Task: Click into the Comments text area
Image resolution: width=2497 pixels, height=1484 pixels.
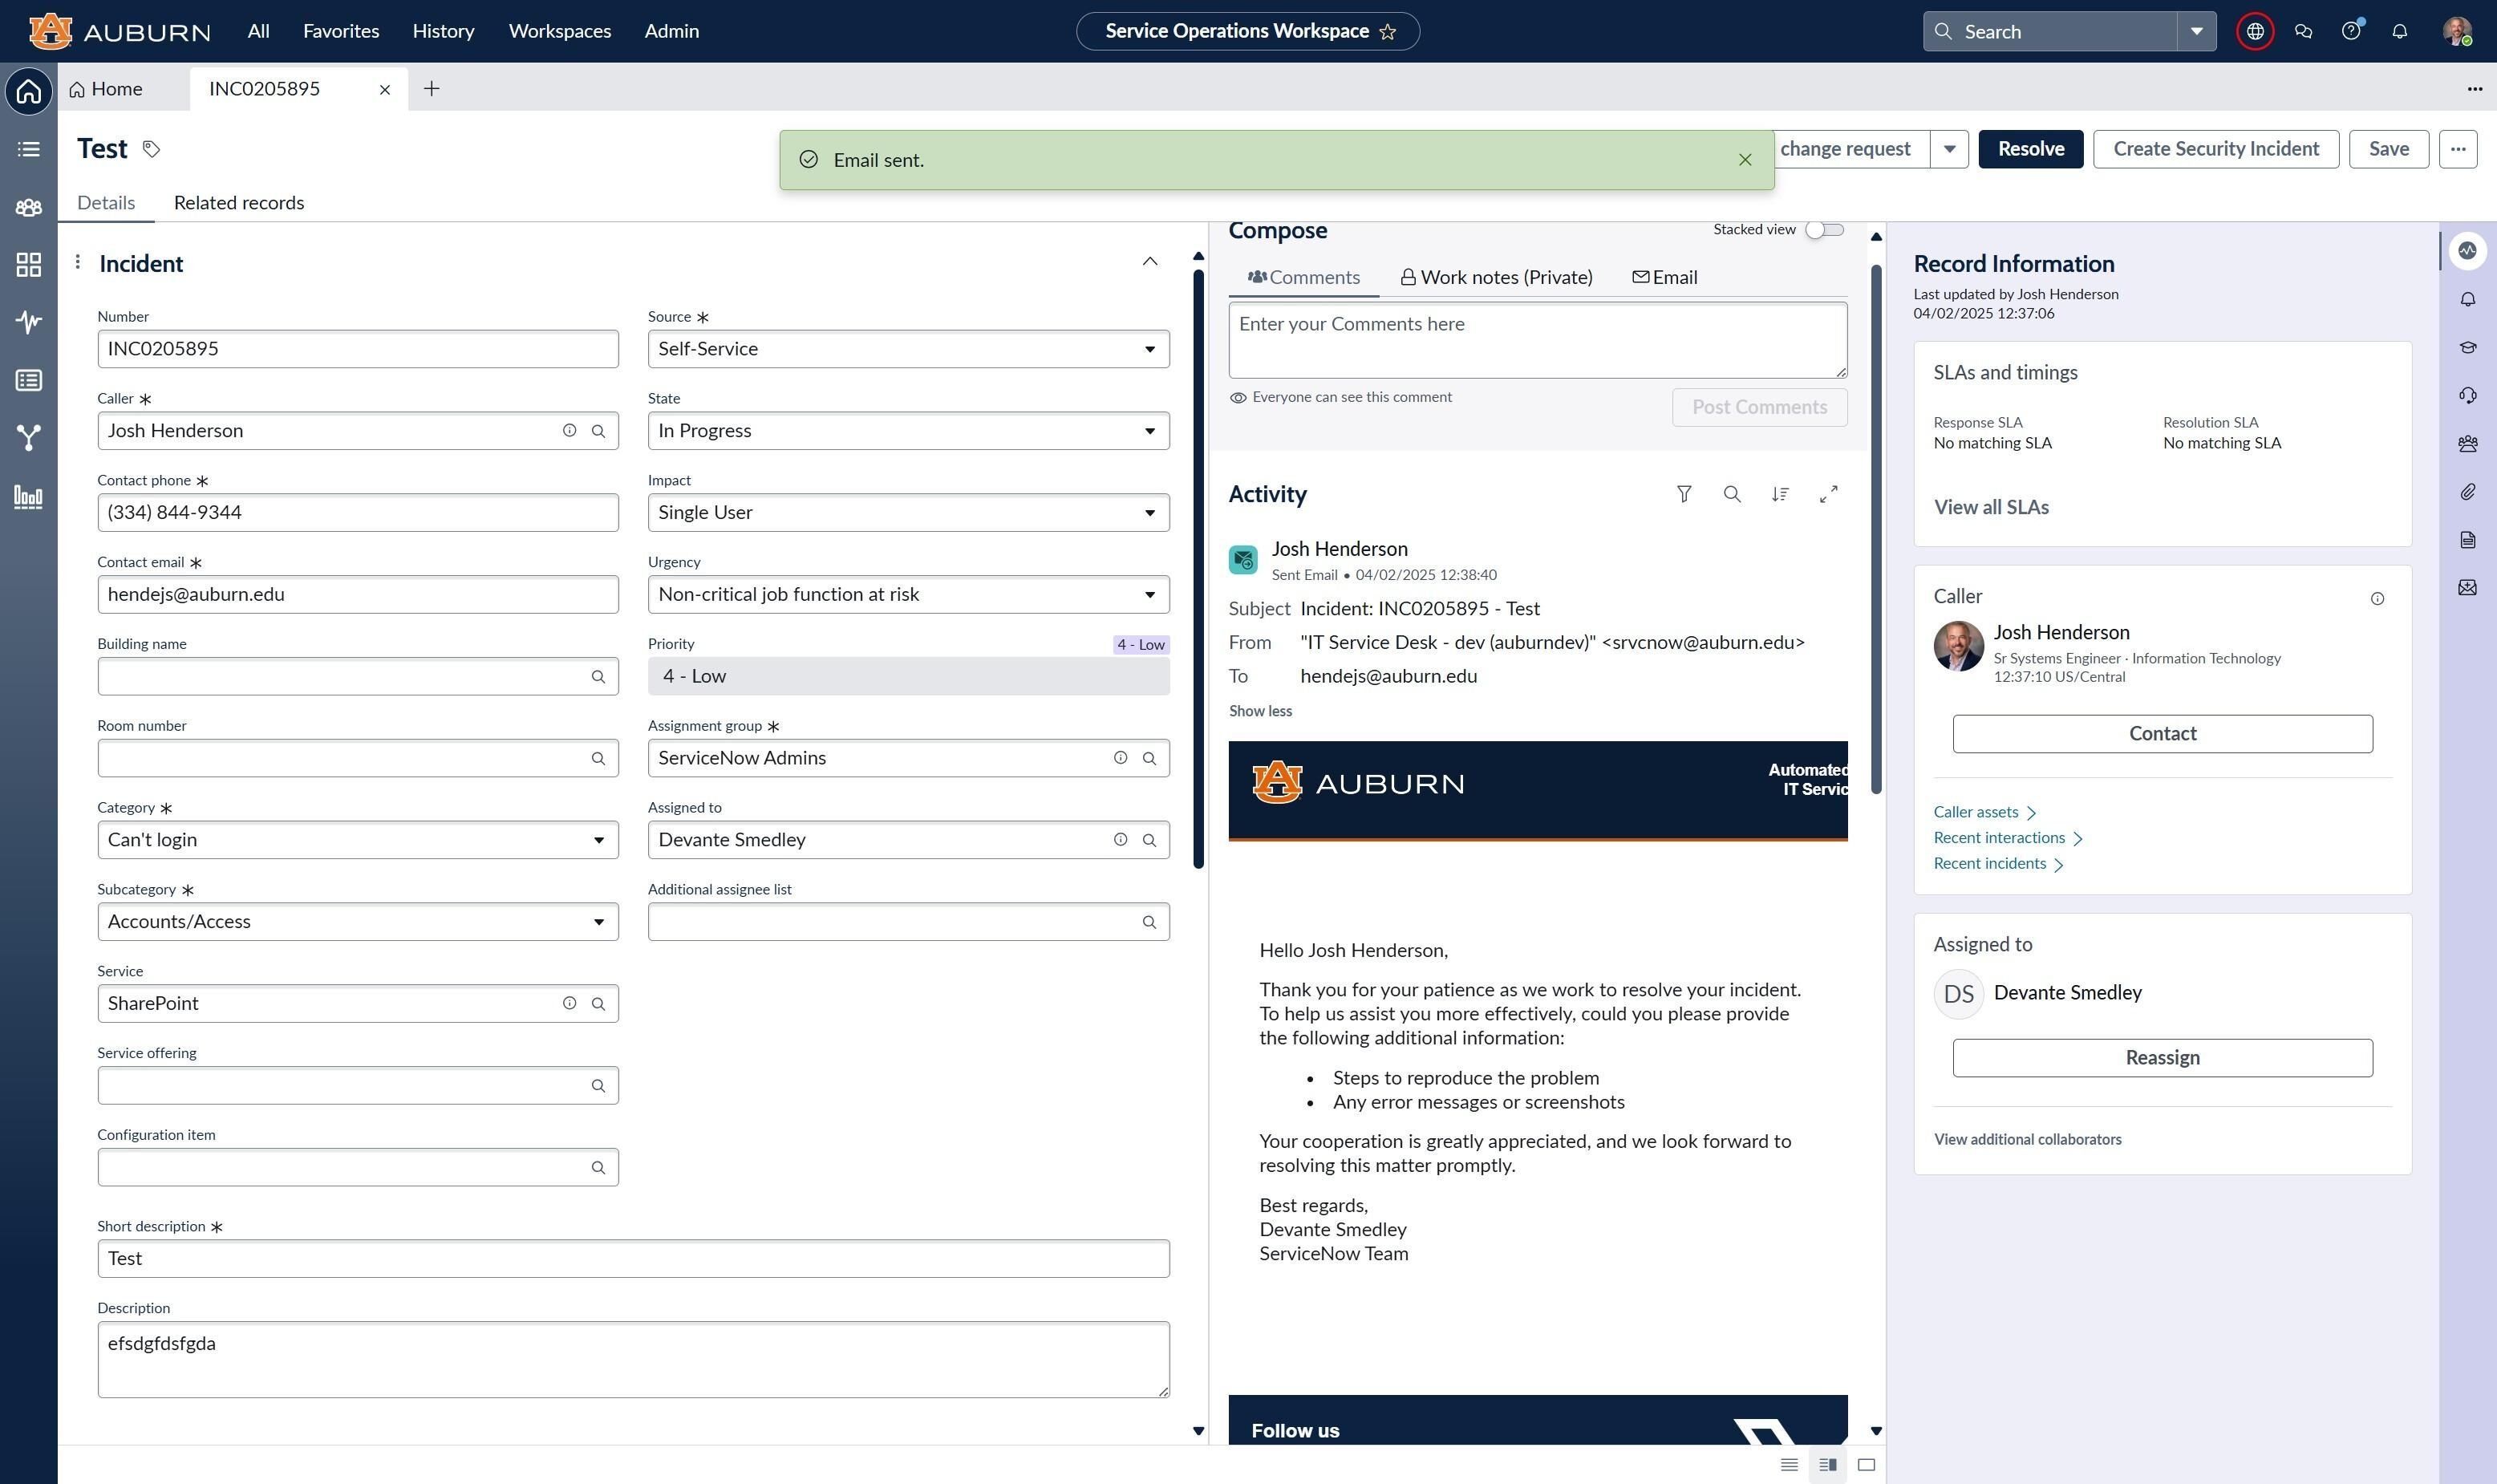Action: click(1537, 340)
